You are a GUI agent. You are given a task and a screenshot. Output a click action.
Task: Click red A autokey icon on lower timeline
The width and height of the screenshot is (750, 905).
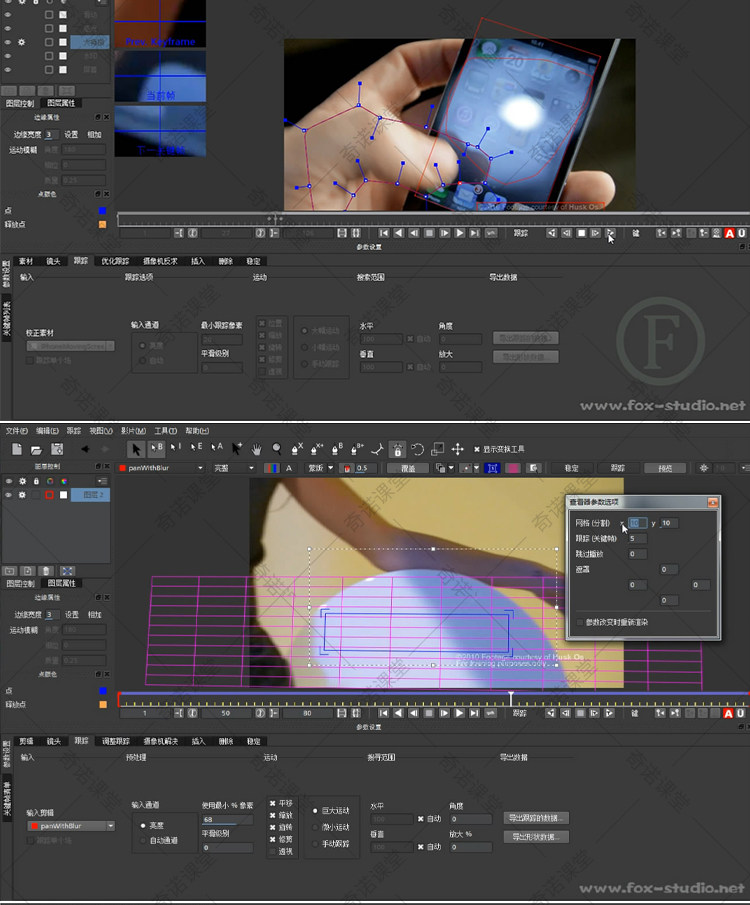coord(728,714)
